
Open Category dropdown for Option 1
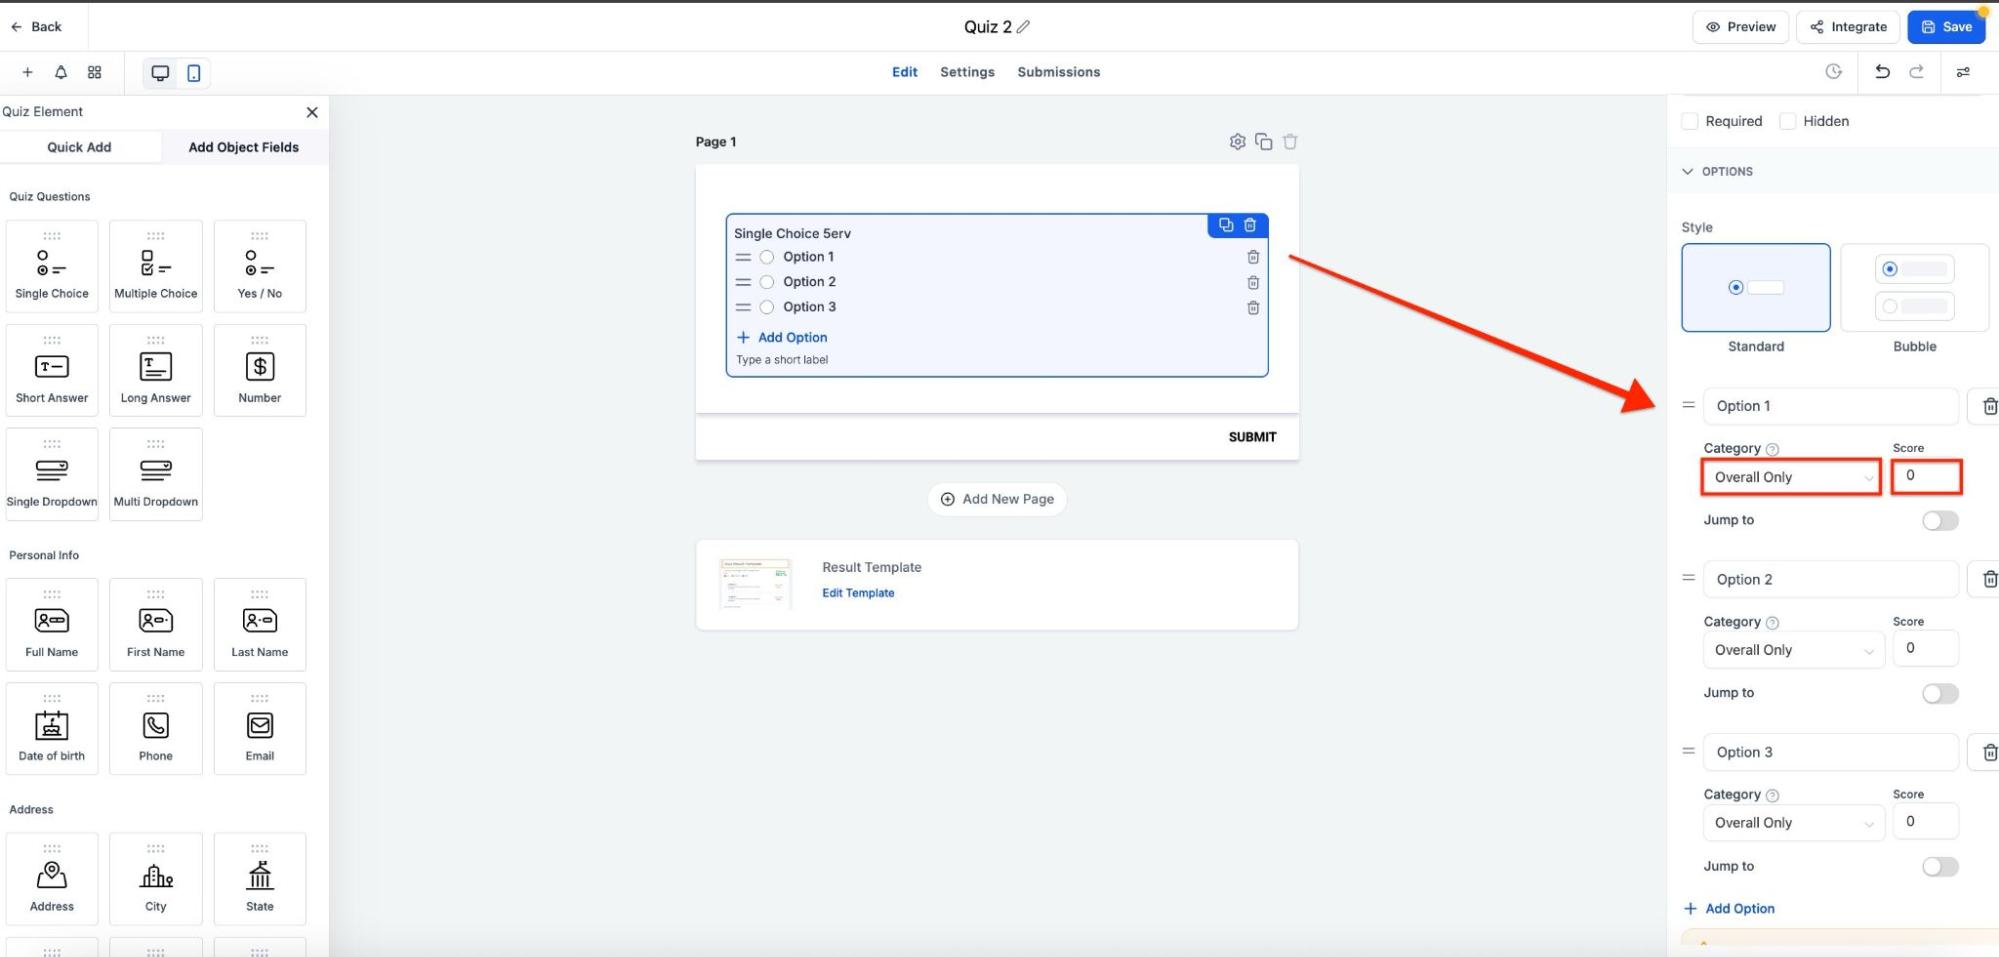(x=1791, y=477)
